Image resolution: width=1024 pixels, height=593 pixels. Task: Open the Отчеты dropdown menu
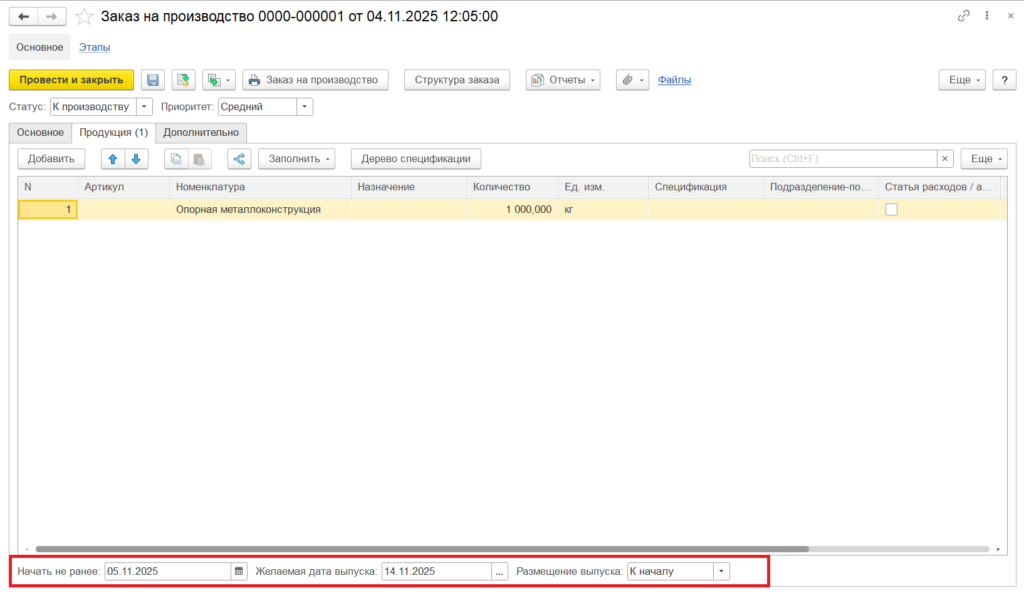(563, 80)
